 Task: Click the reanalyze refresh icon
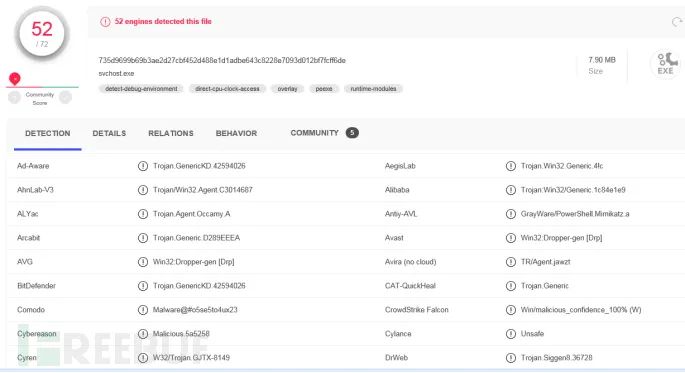click(x=677, y=21)
